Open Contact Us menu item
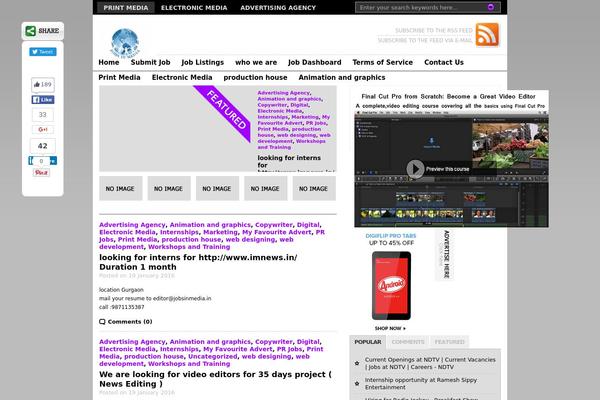Screen dimensions: 600x400 (444, 62)
